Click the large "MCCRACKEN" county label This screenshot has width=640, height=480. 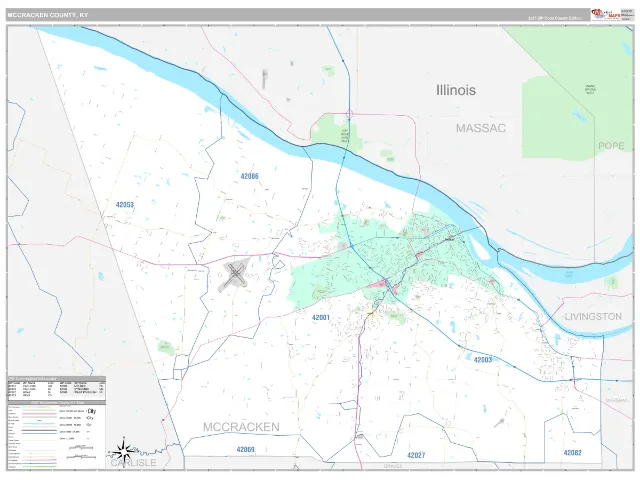241,427
